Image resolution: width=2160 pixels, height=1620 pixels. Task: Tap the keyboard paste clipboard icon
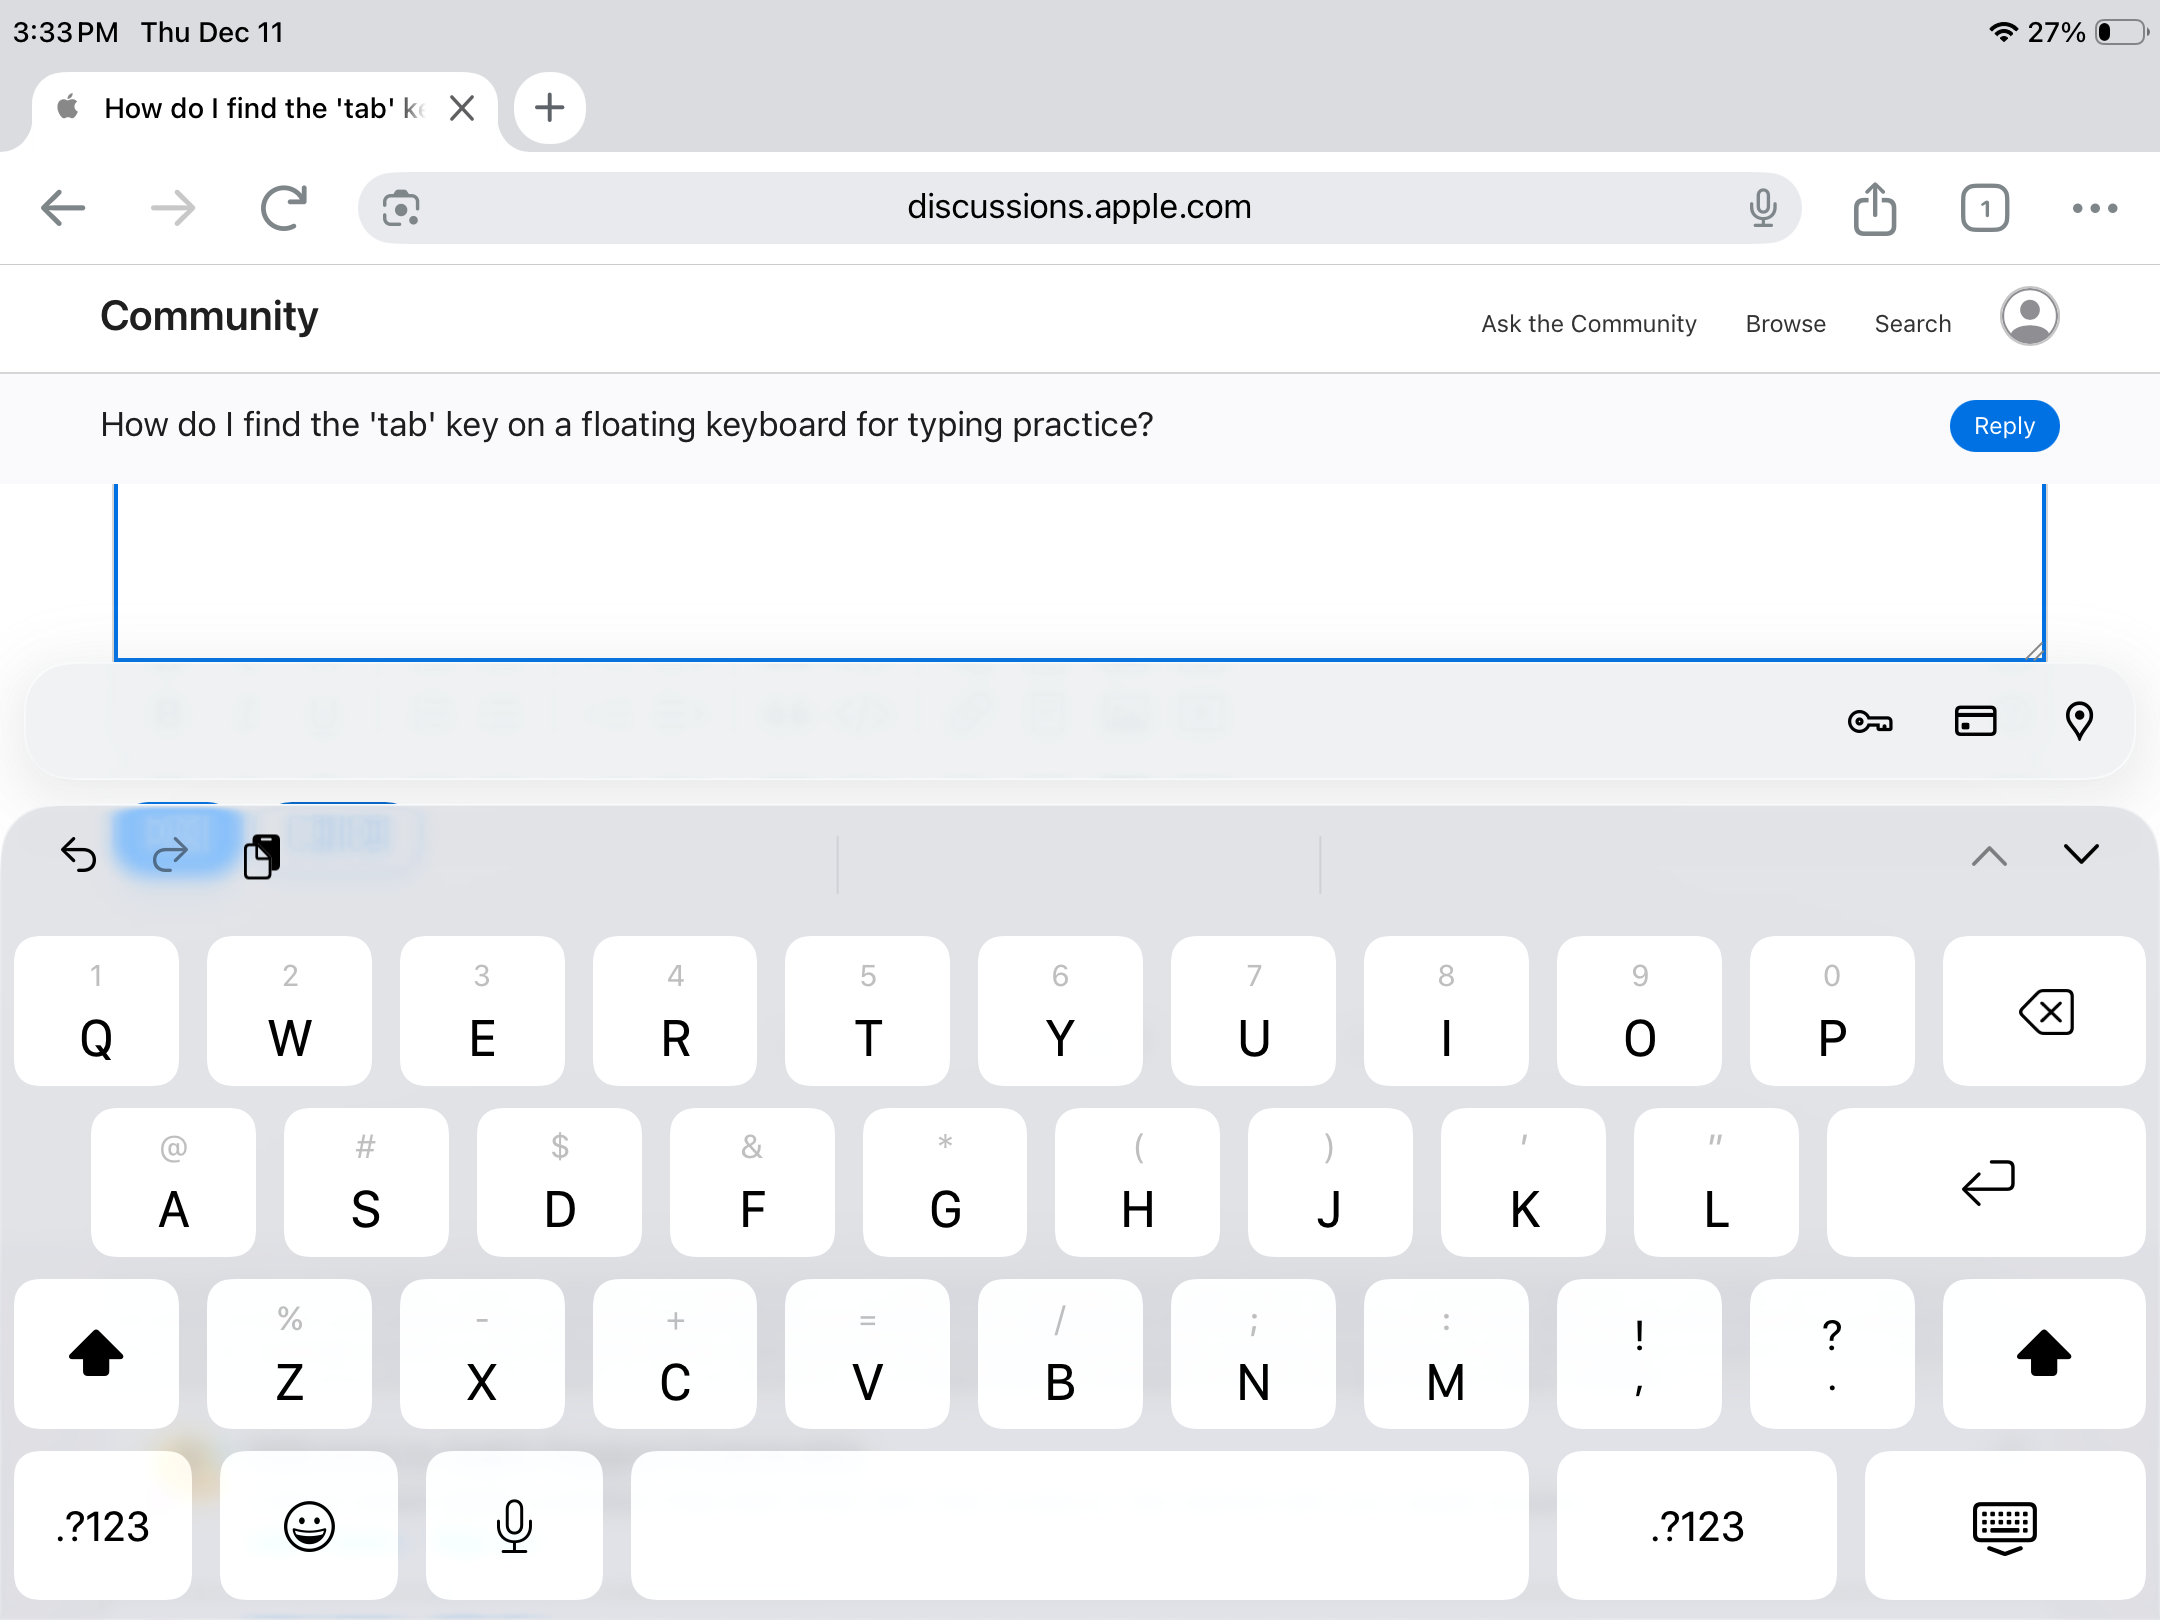262,856
